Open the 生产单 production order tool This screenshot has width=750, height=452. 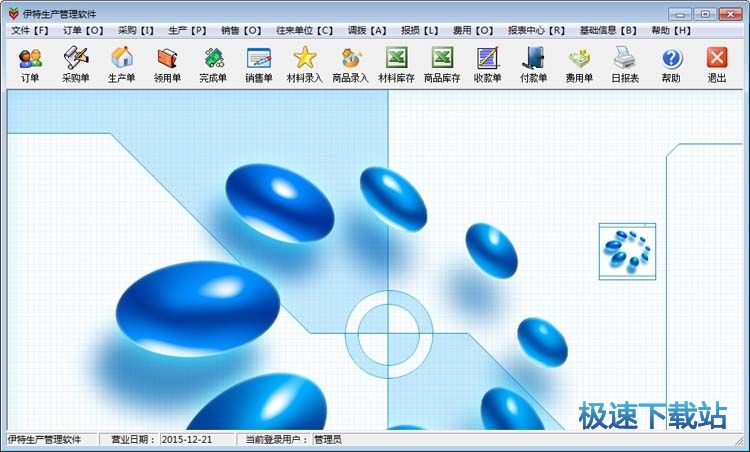coord(121,65)
